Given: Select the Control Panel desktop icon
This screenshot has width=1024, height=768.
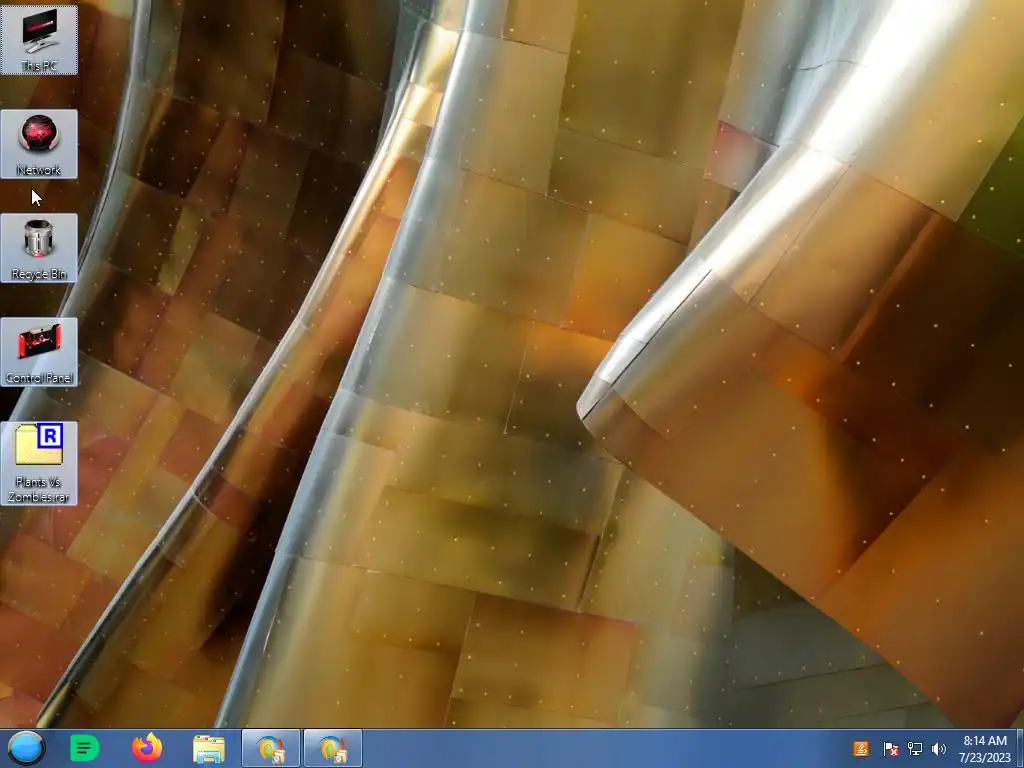Looking at the screenshot, I should pos(39,352).
